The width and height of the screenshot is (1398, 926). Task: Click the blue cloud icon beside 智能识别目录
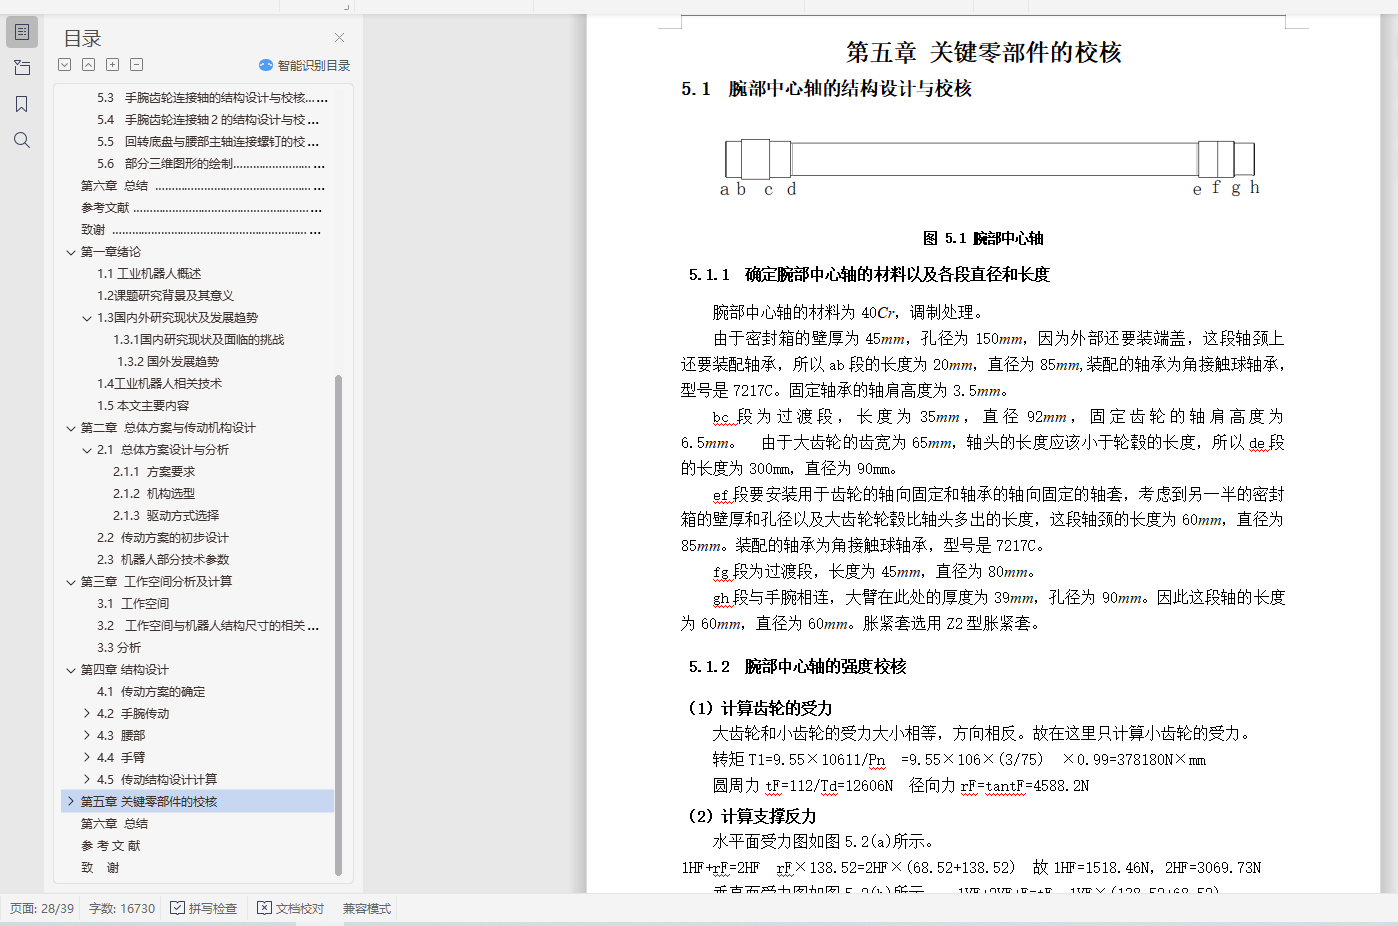click(x=266, y=65)
